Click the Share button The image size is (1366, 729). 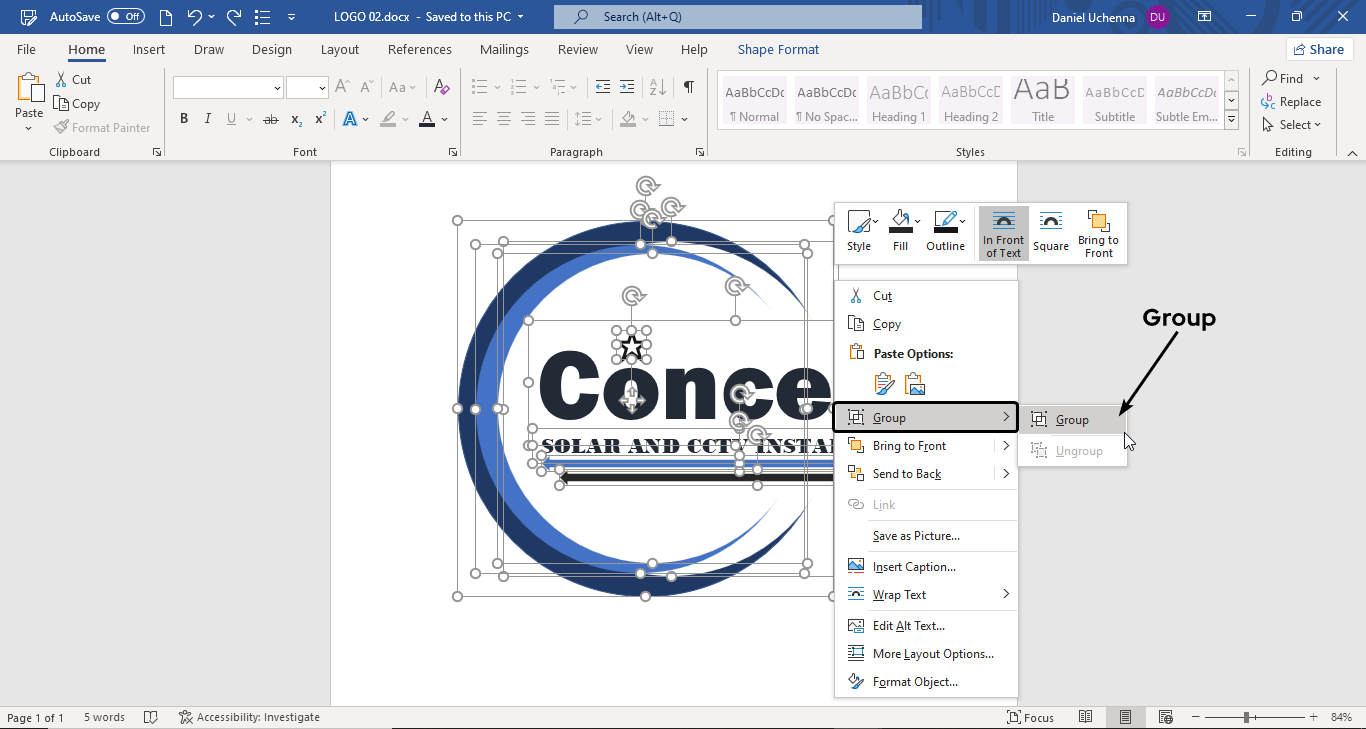point(1319,50)
